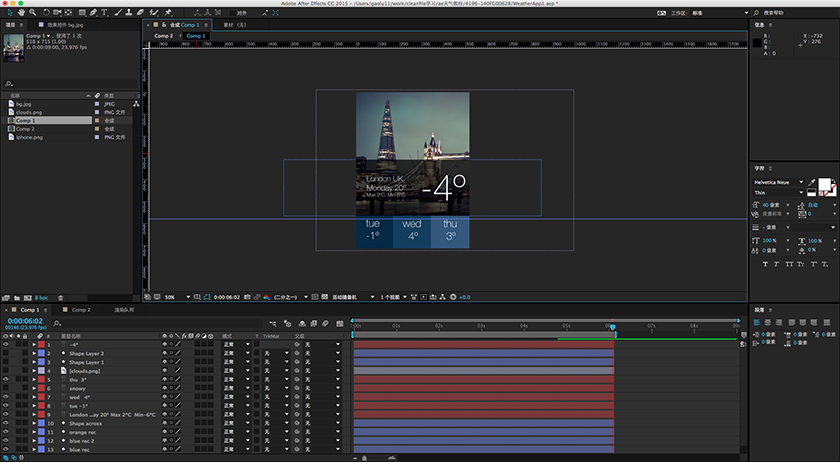Hide the 'orange rec' layer eye toggle
The height and width of the screenshot is (462, 840).
point(5,432)
